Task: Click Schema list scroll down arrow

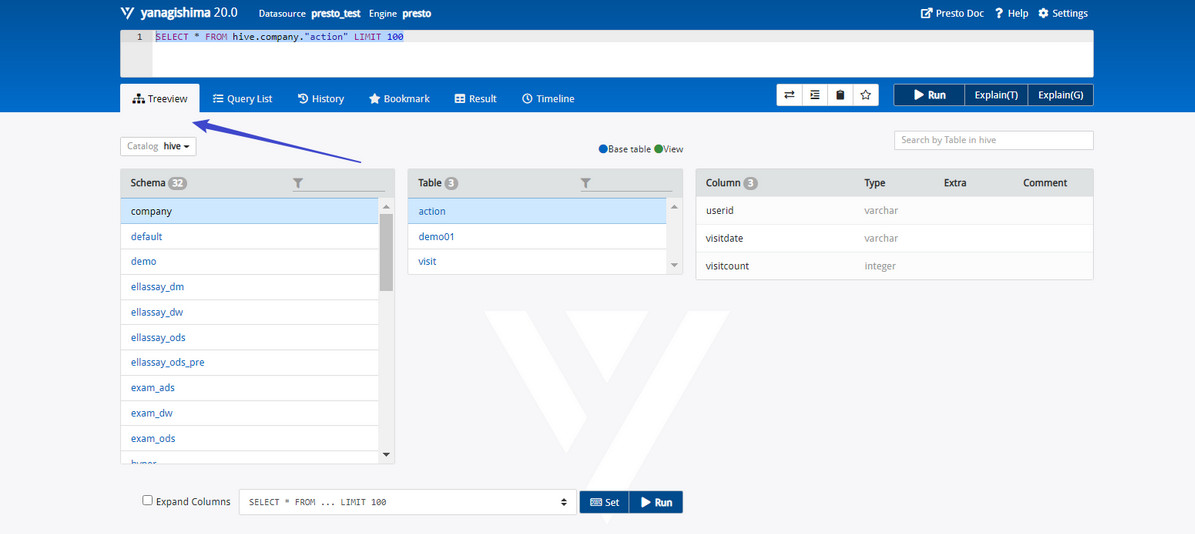Action: [x=386, y=455]
